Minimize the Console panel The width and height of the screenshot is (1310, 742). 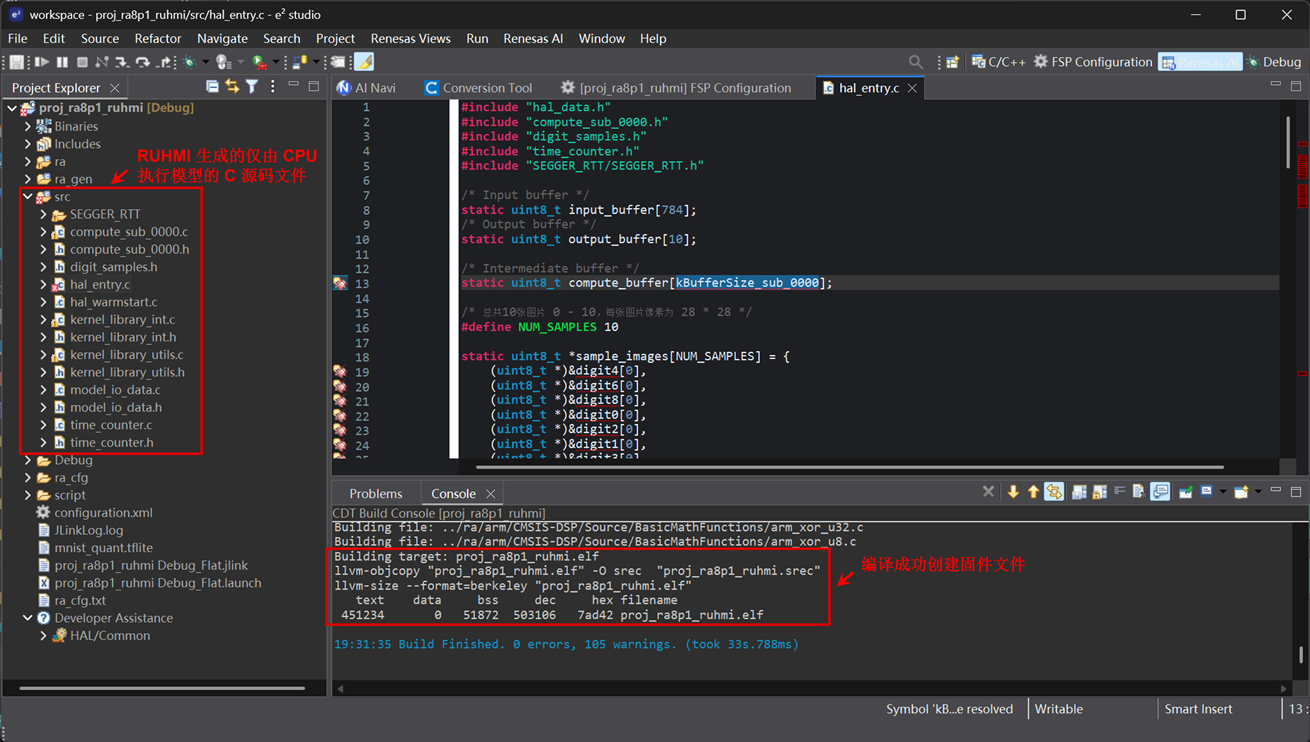pyautogui.click(x=1276, y=490)
